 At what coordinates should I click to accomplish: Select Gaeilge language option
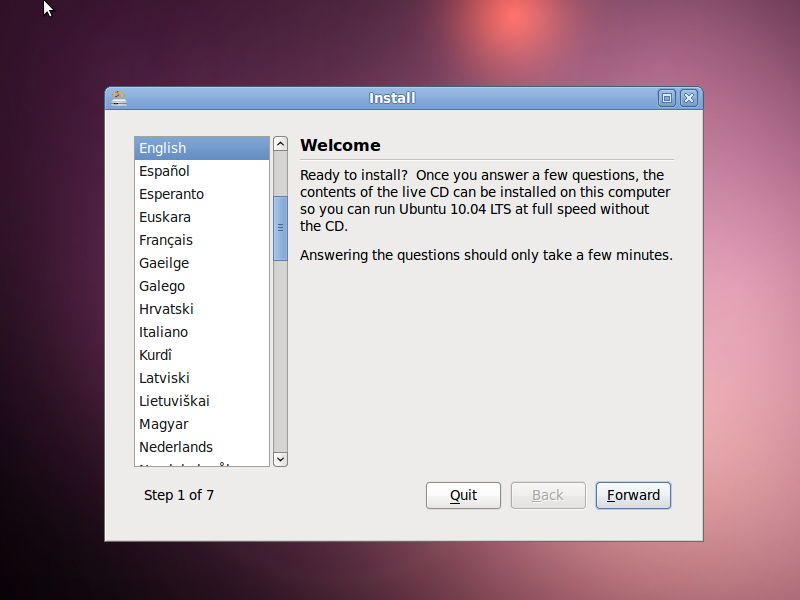[x=164, y=263]
